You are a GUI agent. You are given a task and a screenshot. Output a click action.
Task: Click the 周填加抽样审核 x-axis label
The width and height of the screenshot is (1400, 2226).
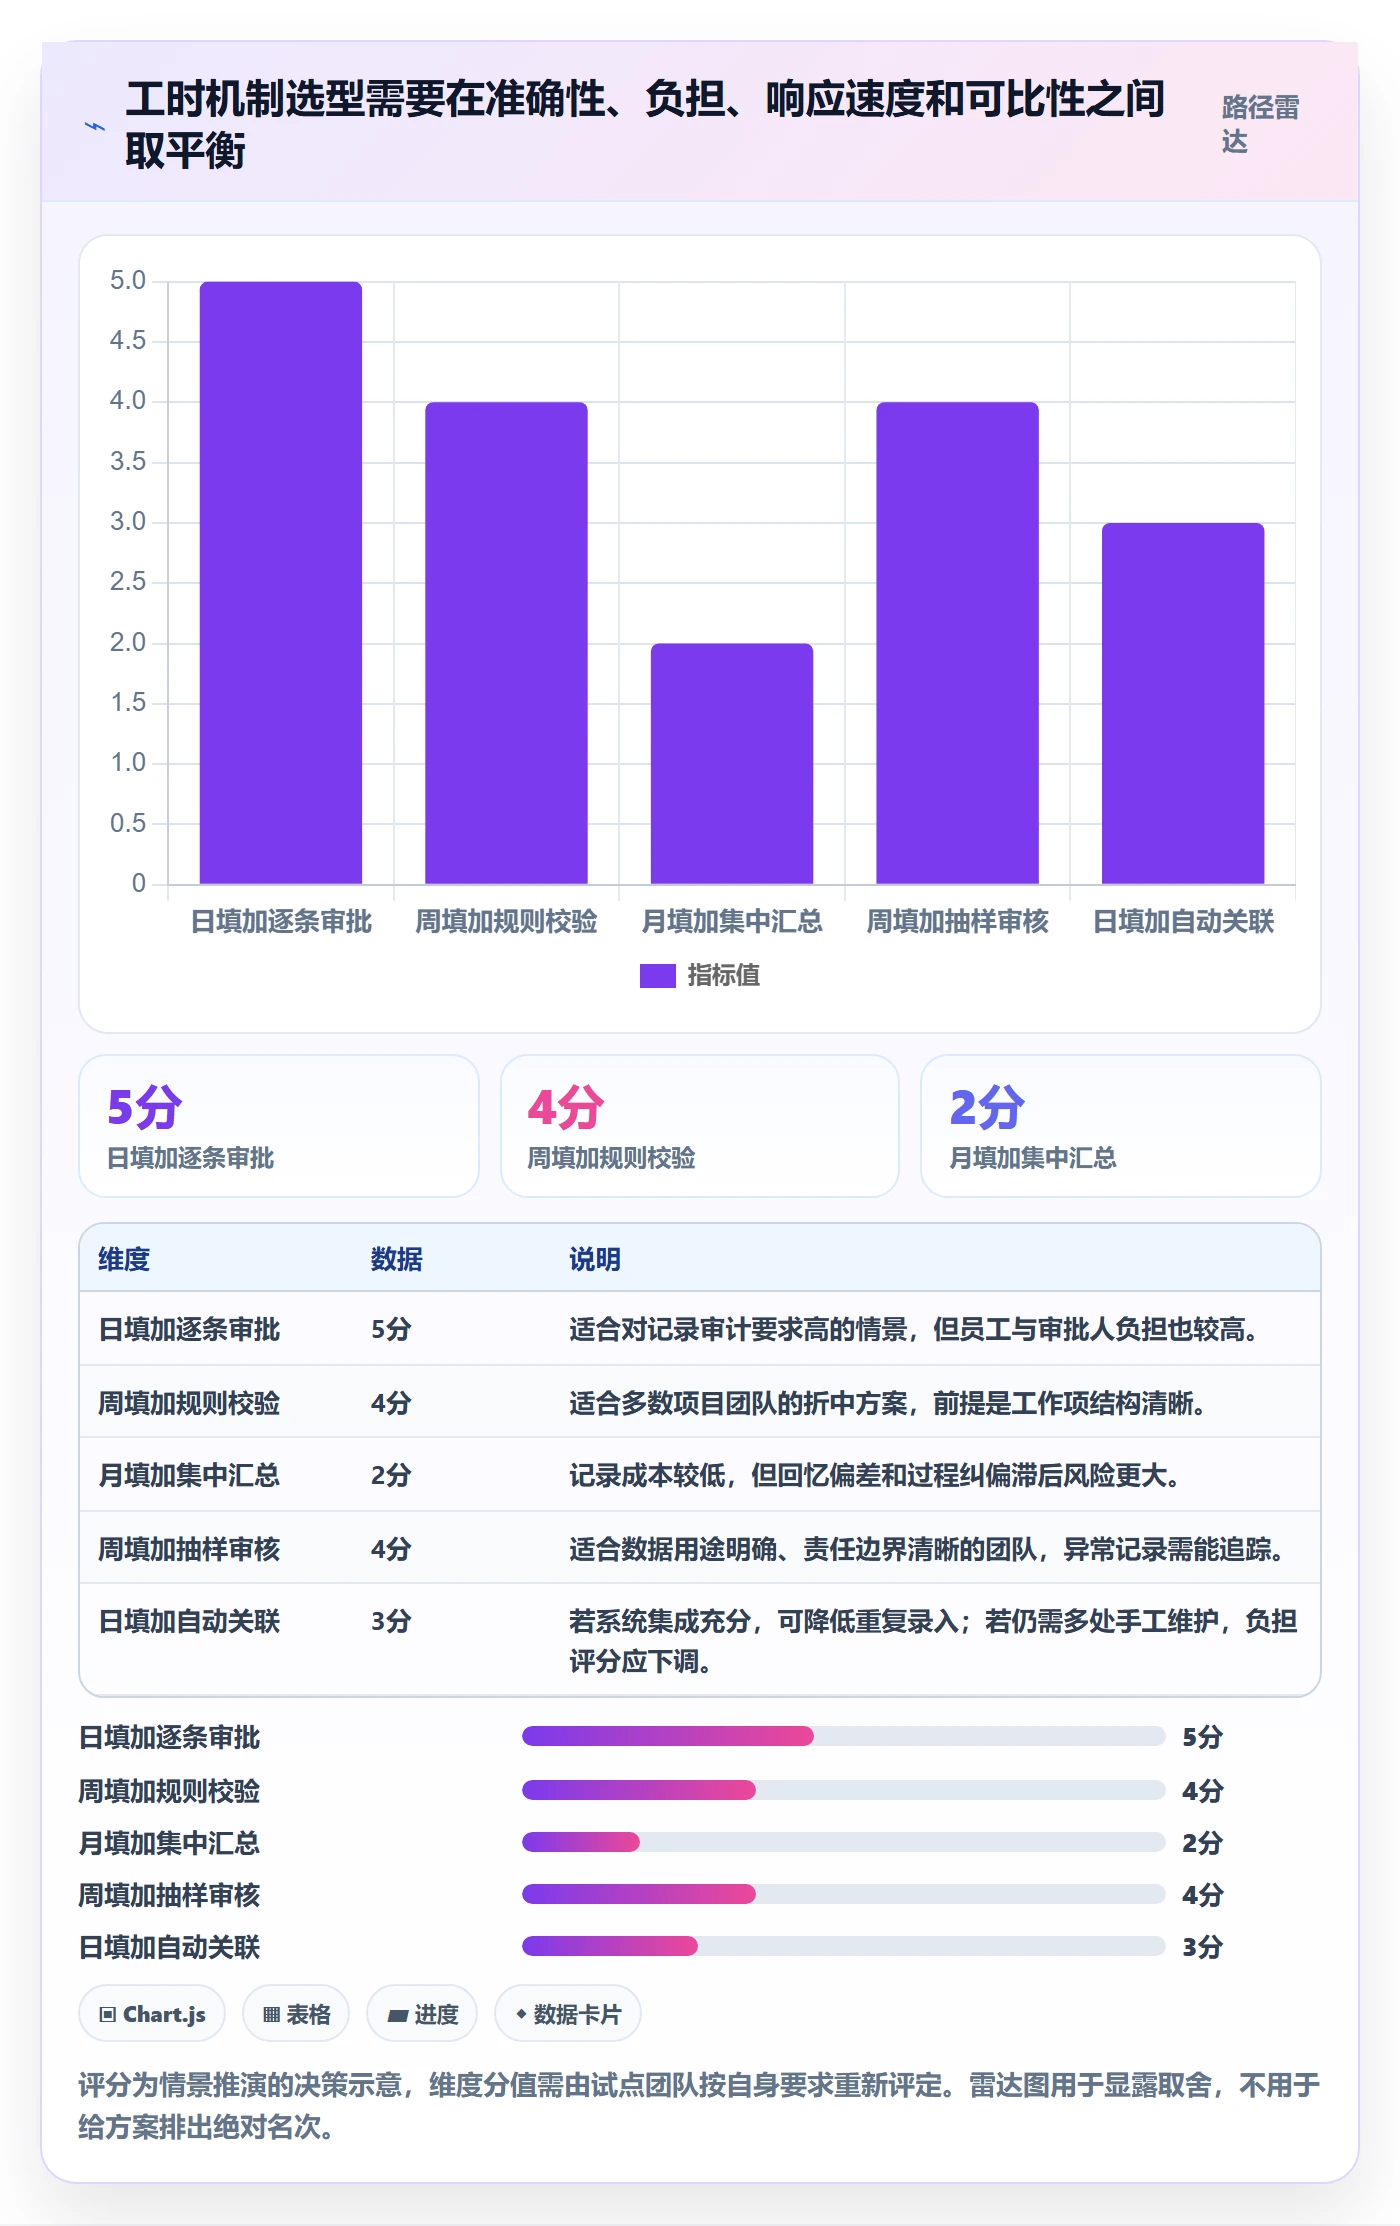957,921
